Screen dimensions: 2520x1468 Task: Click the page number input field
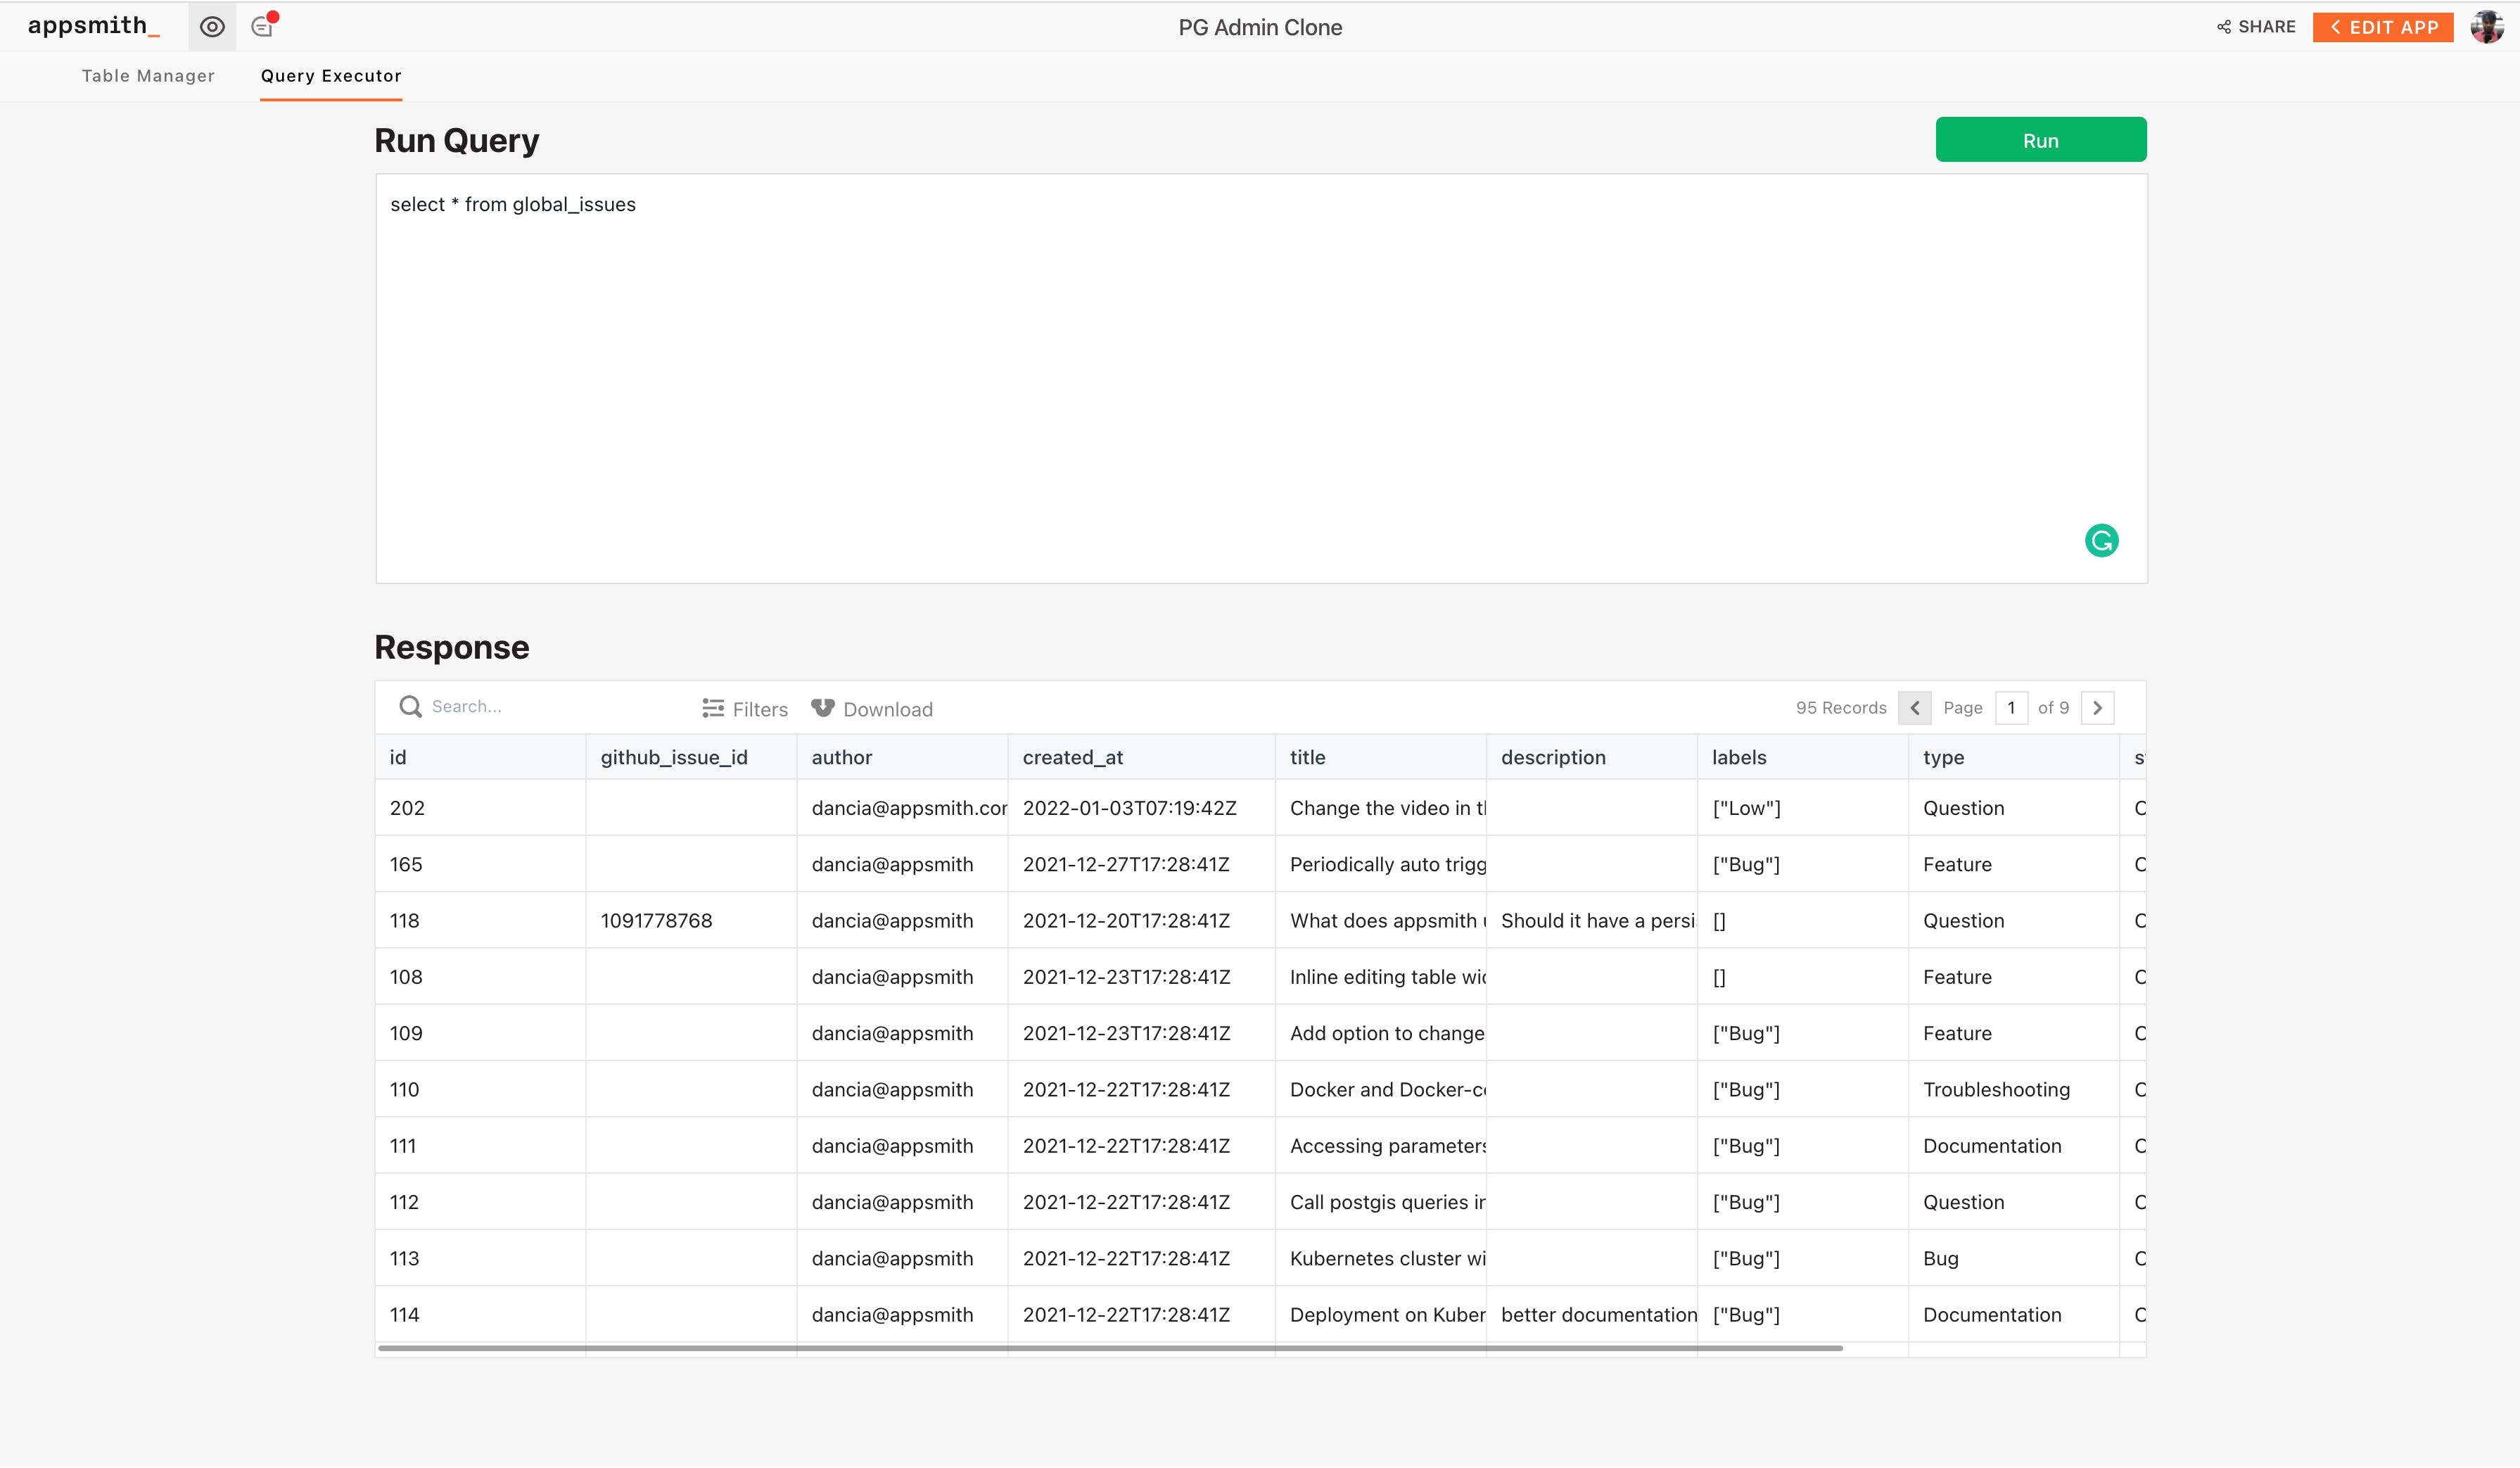click(2011, 708)
